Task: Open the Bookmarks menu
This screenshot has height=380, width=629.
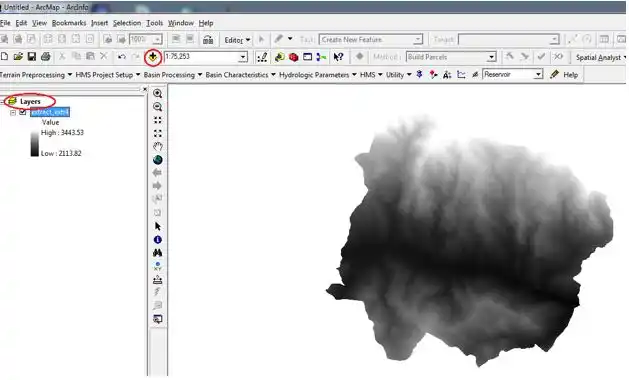Action: (69, 23)
